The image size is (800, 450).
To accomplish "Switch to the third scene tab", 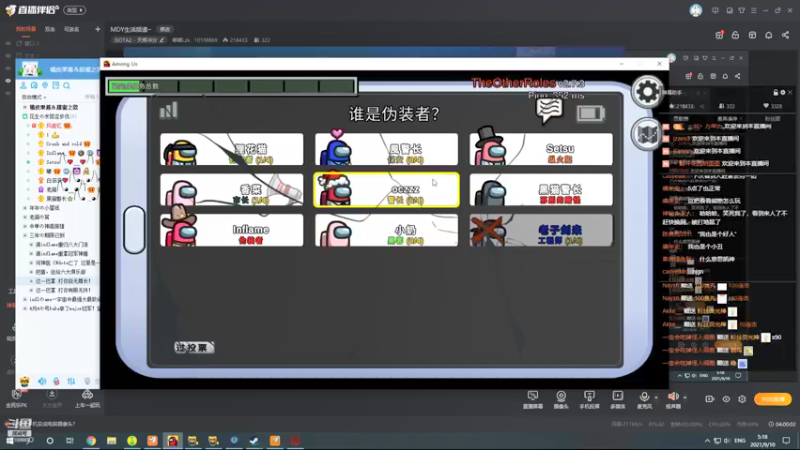I will point(71,30).
